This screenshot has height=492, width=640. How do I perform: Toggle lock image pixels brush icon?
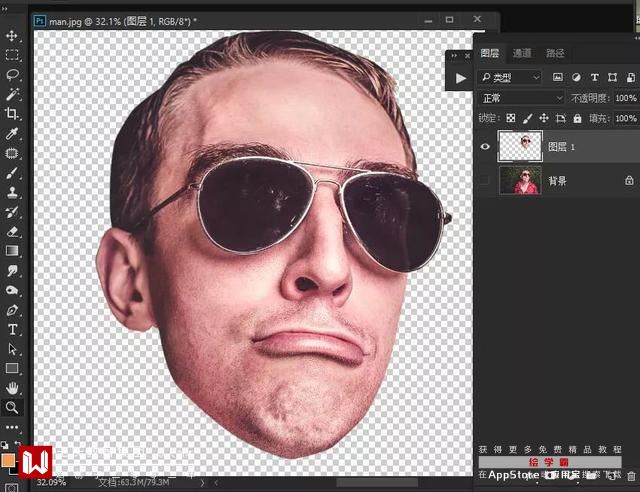click(527, 118)
